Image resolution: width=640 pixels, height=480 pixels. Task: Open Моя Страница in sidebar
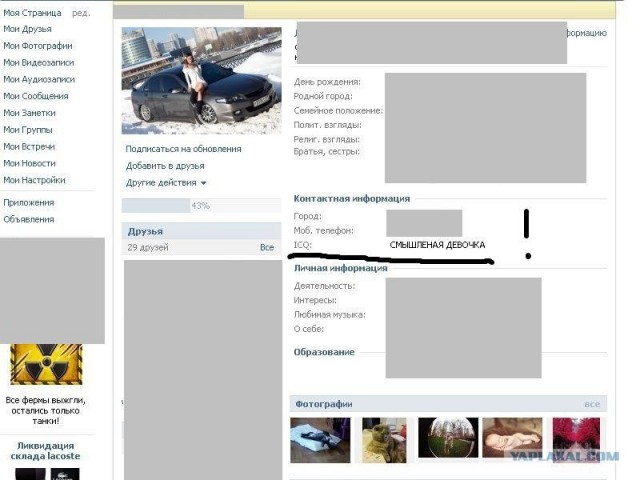click(32, 13)
